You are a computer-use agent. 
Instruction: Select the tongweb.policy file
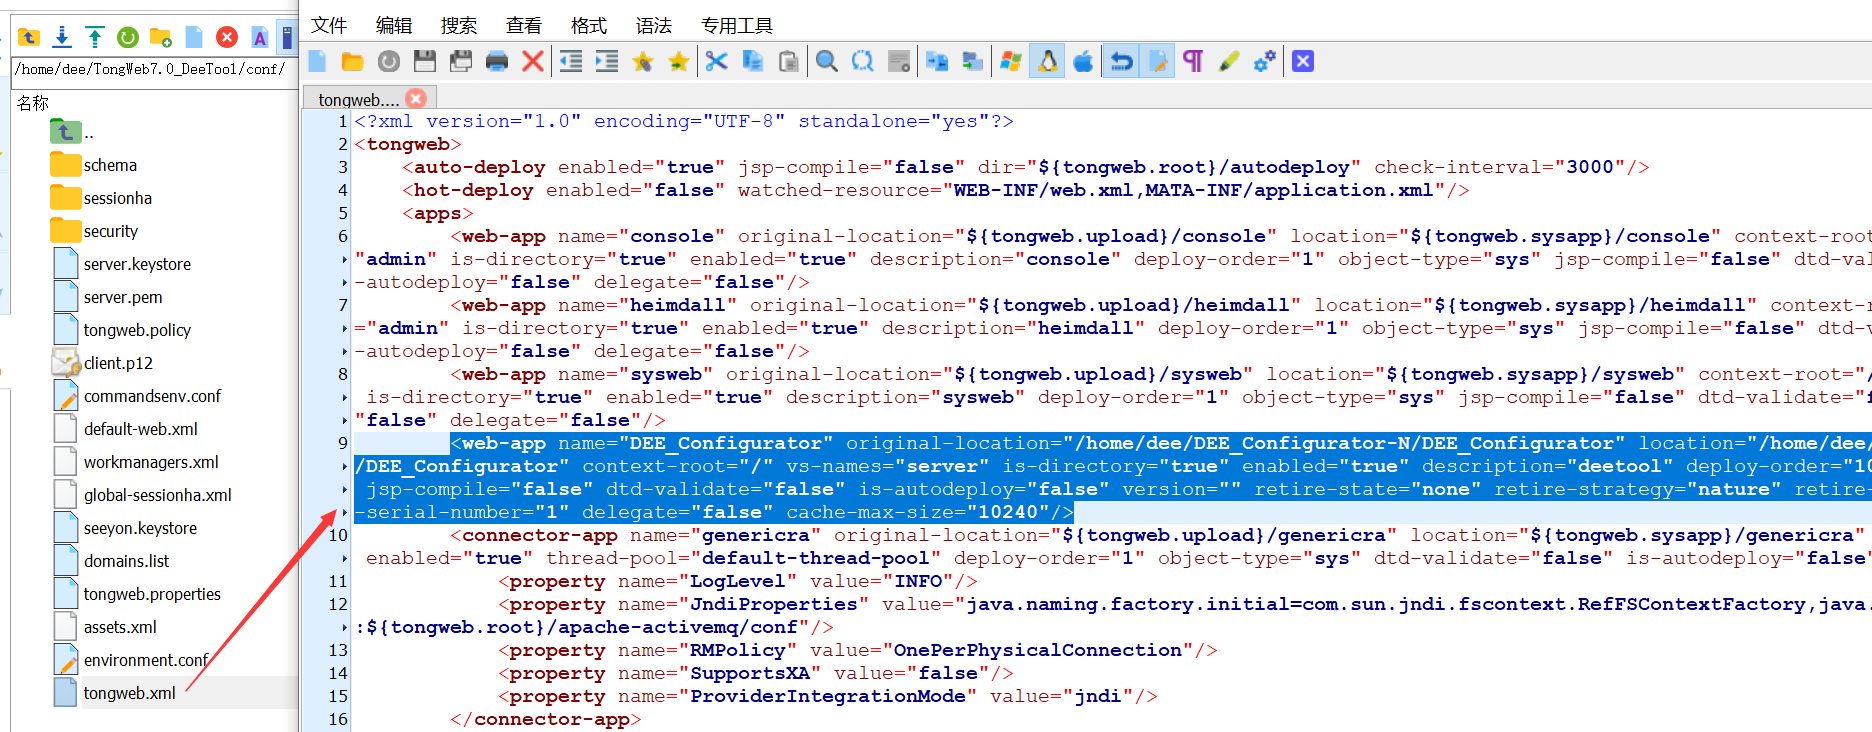[x=122, y=330]
